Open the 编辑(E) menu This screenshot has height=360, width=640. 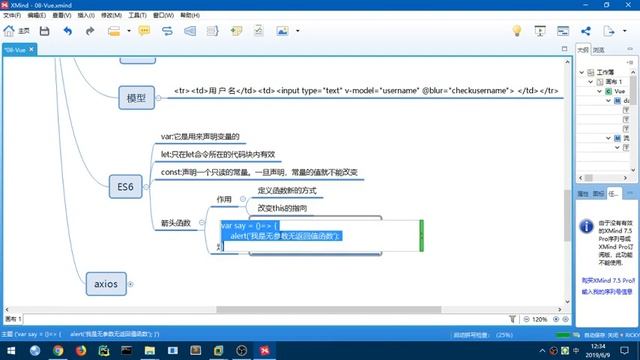click(x=36, y=15)
